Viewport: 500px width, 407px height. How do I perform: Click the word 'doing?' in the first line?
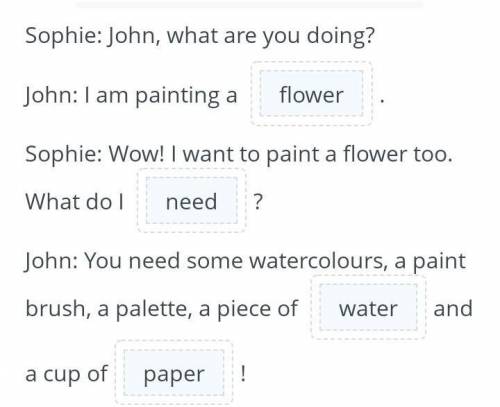coord(341,36)
